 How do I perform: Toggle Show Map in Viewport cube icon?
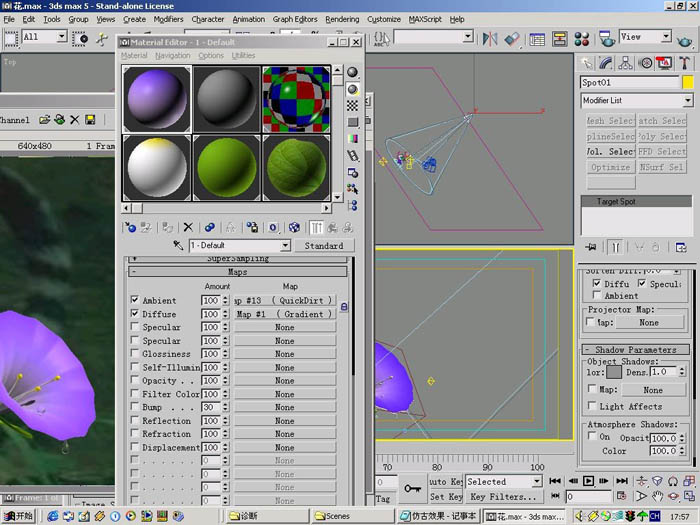[x=294, y=228]
